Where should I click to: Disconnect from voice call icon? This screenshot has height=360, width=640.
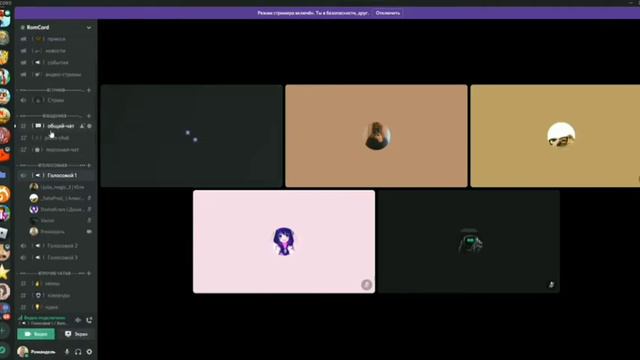tap(89, 320)
